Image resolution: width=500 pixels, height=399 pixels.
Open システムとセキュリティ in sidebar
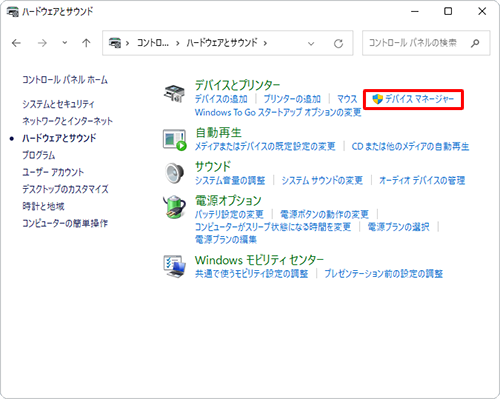(58, 104)
